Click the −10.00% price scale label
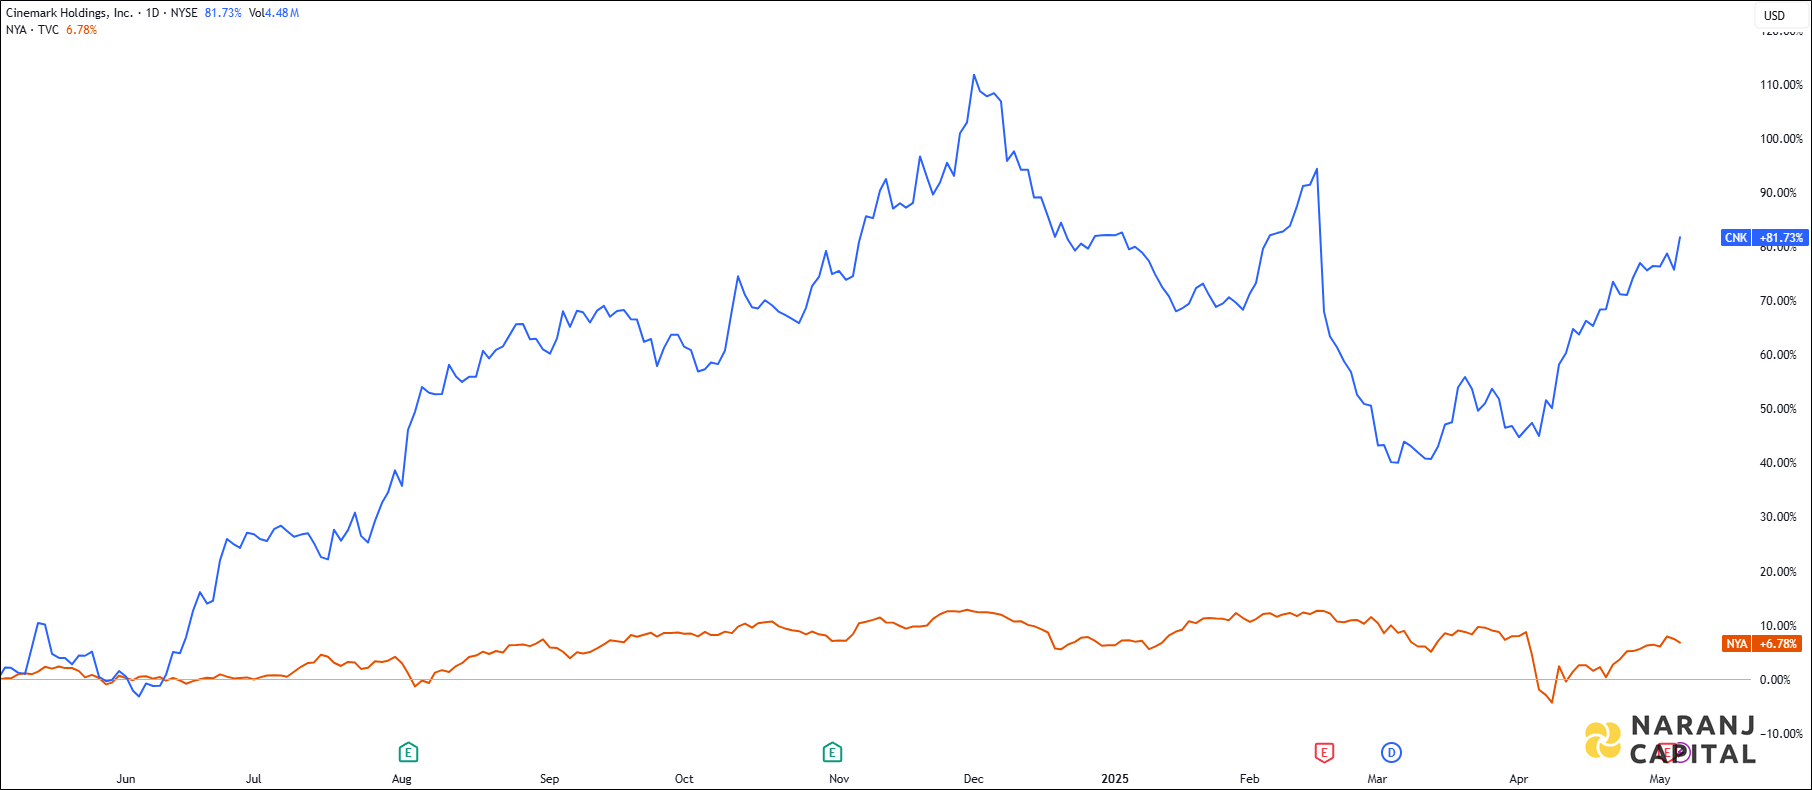1812x790 pixels. pyautogui.click(x=1780, y=734)
